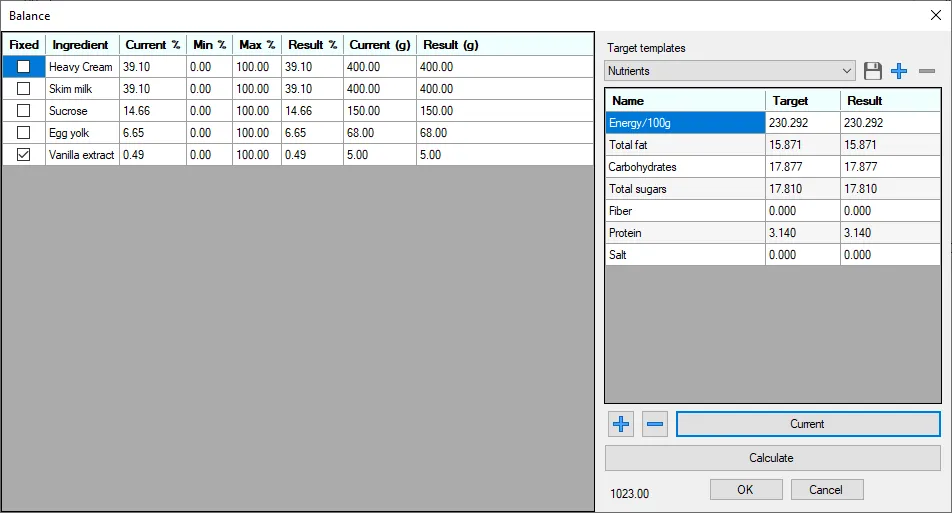This screenshot has height=513, width=952.
Task: Click the Calculate button
Action: tap(772, 458)
